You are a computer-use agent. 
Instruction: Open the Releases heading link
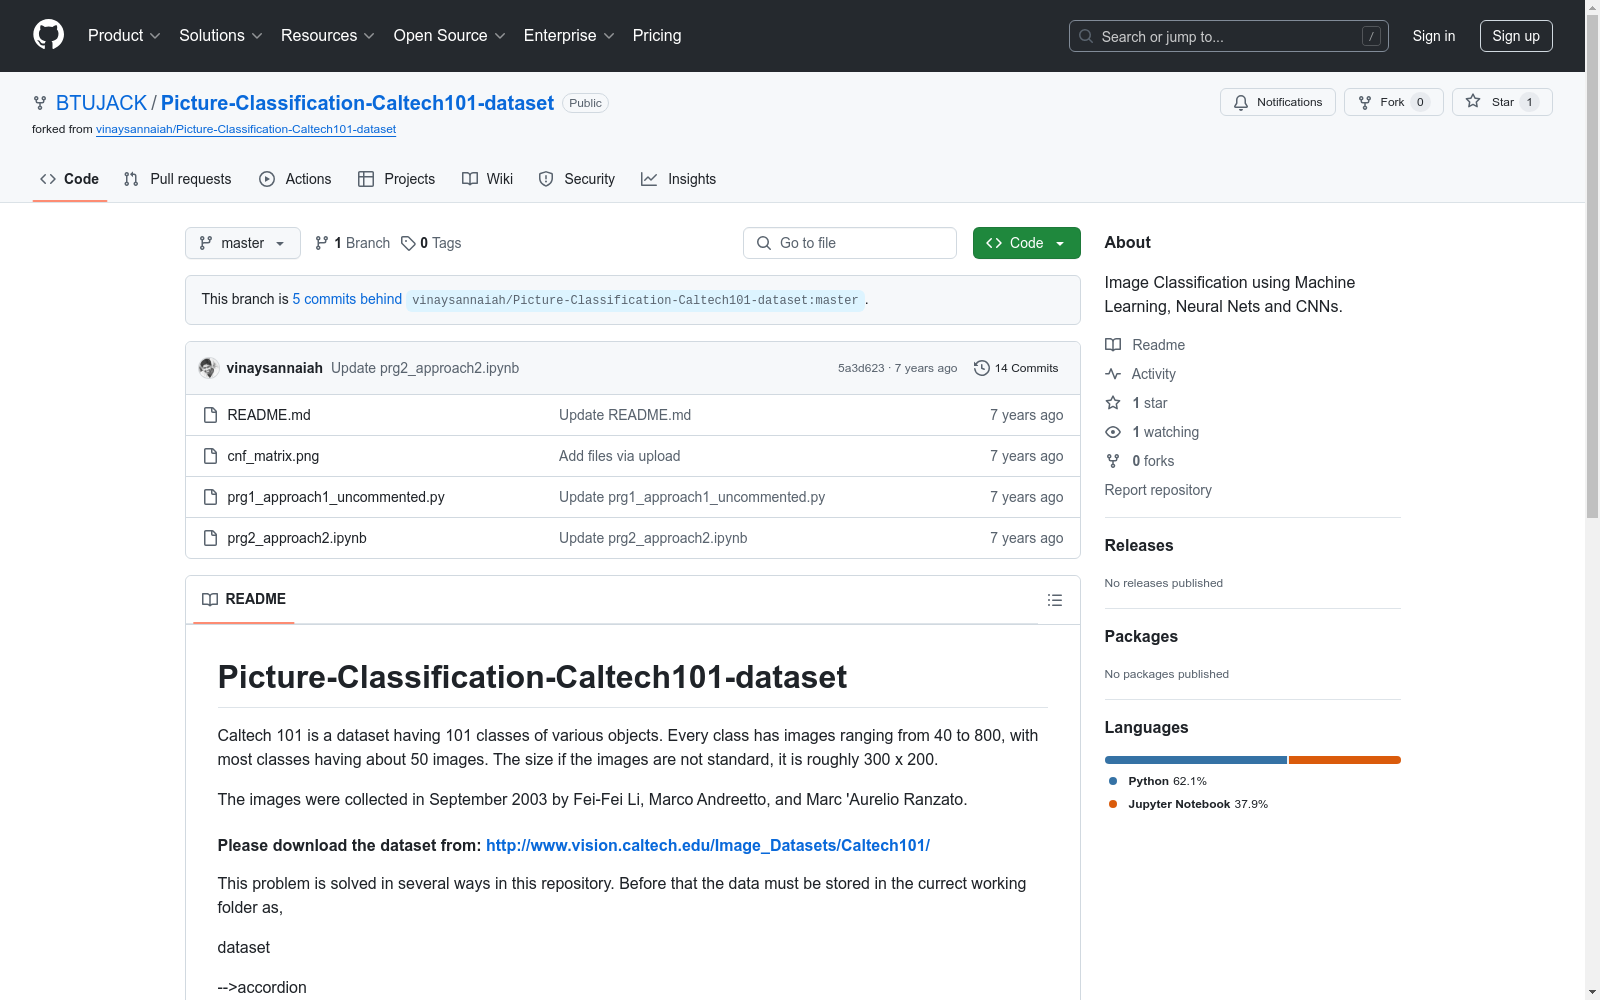(1139, 545)
